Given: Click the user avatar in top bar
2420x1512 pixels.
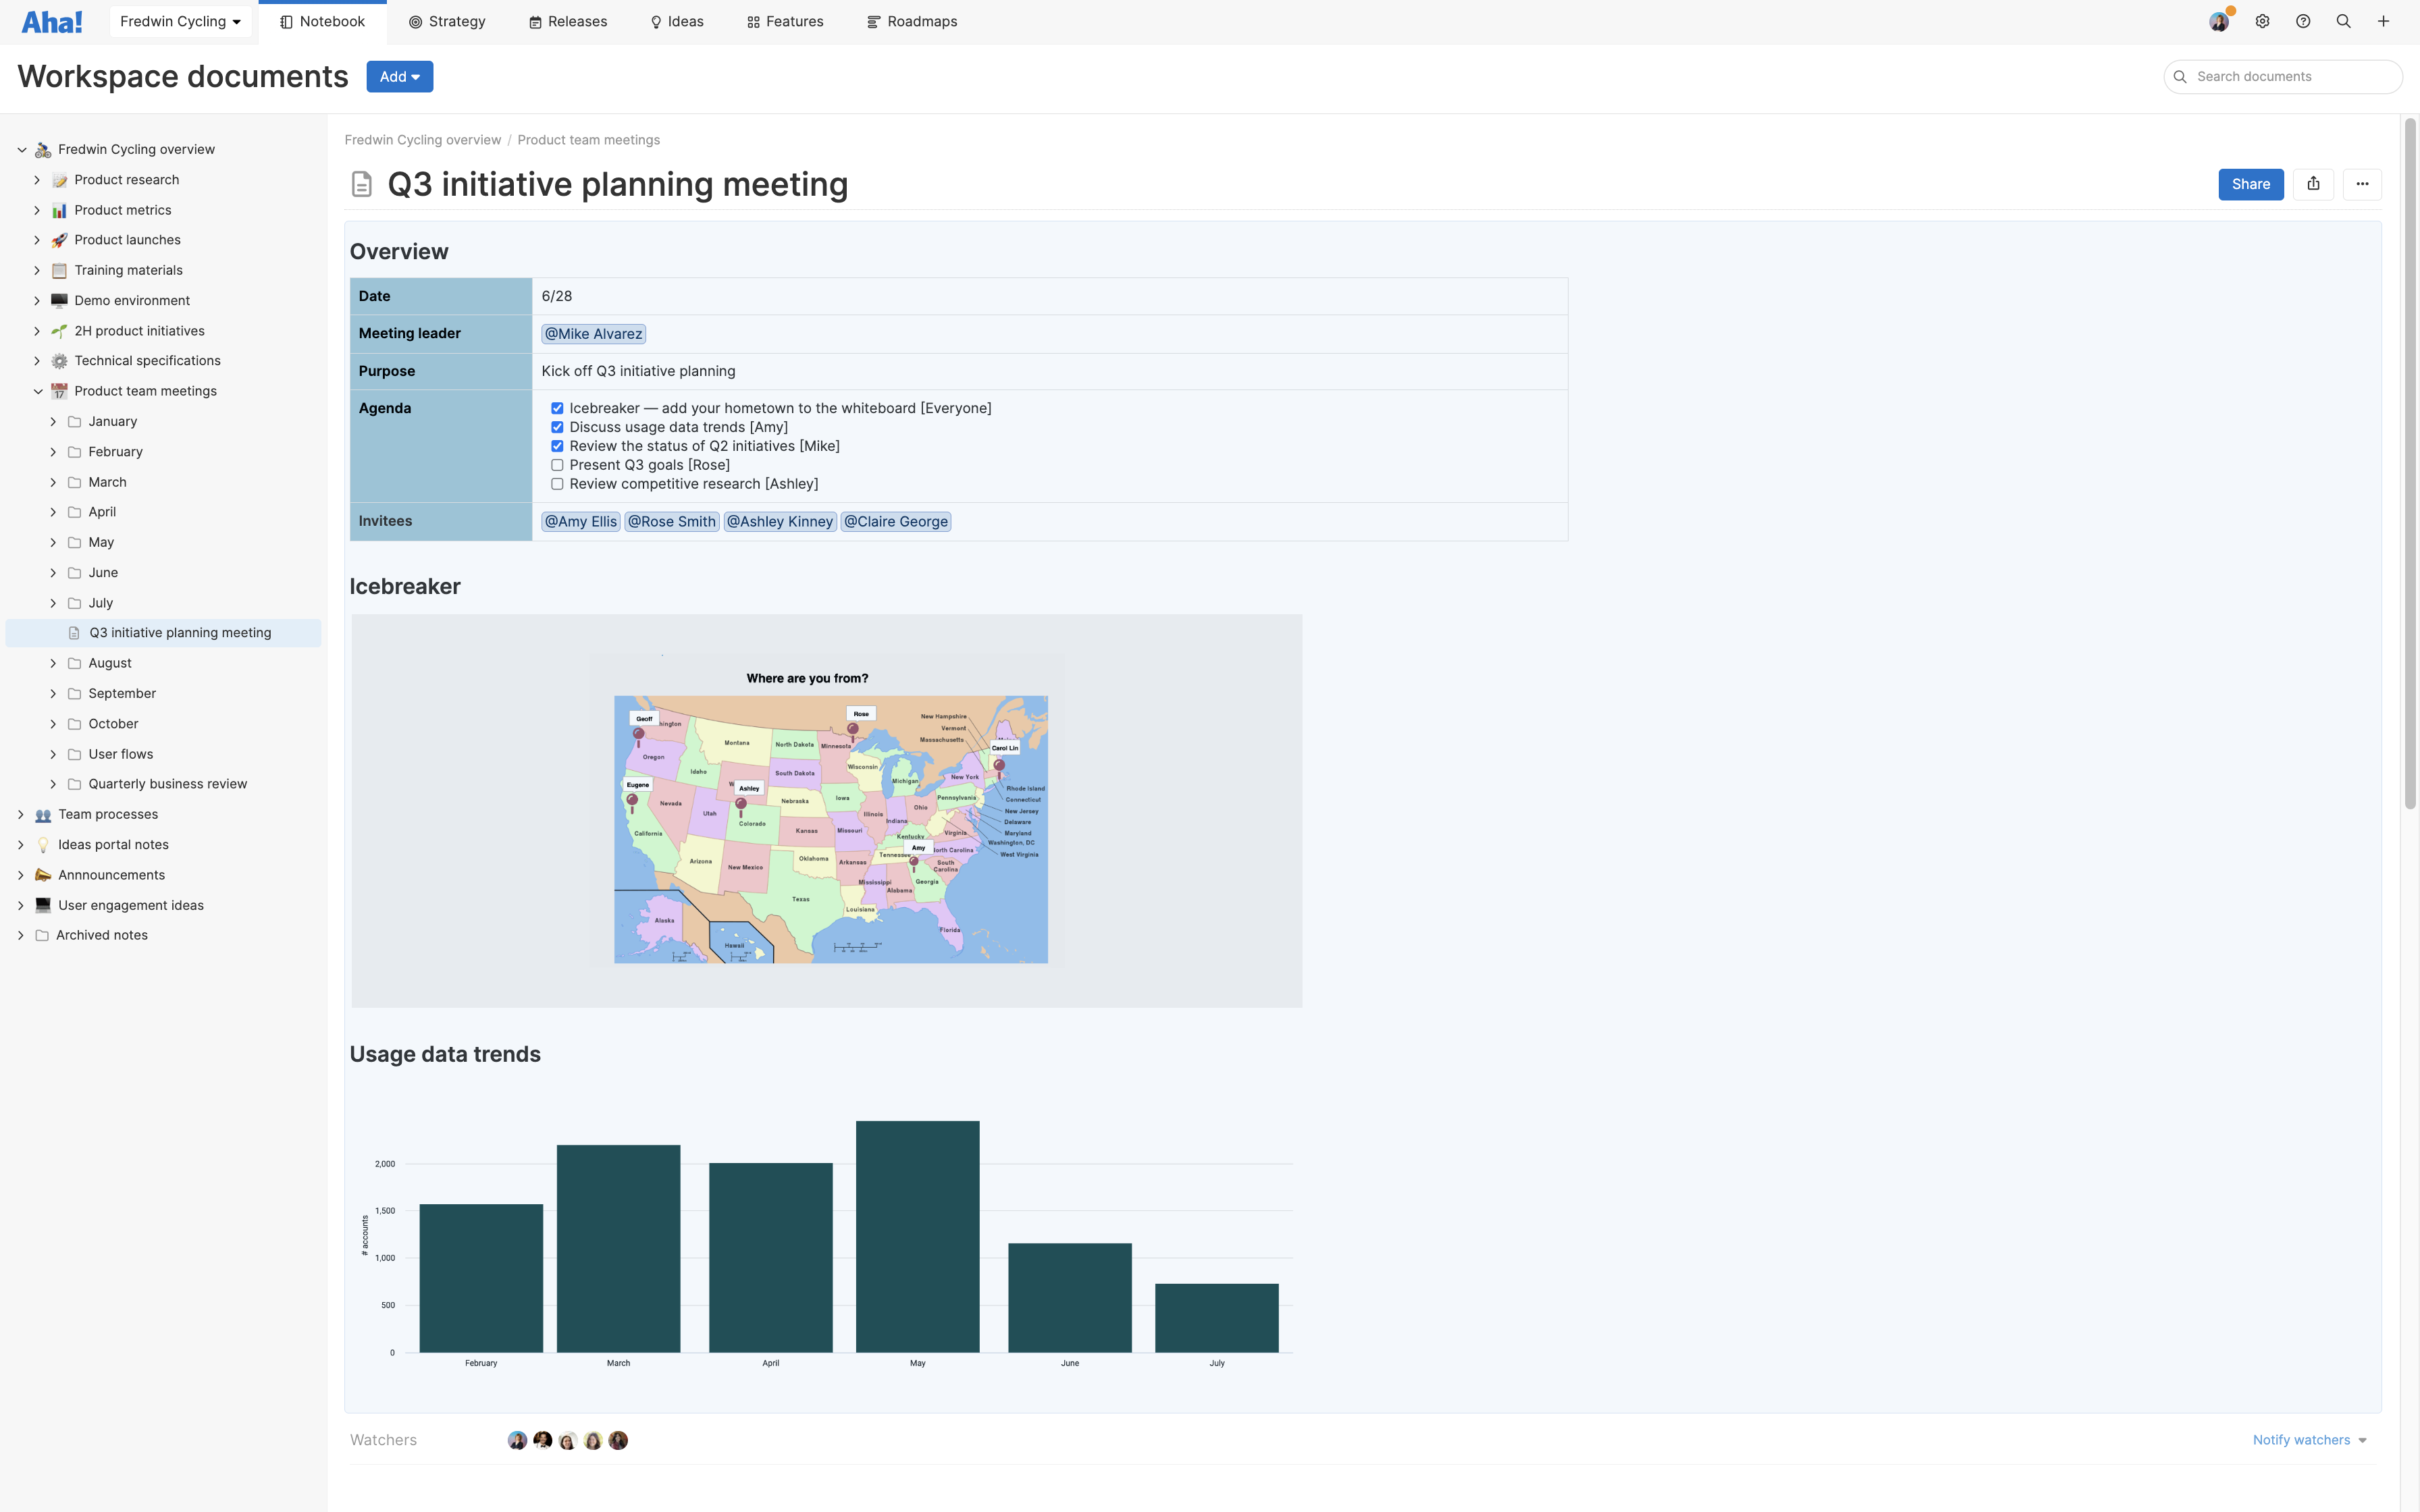Looking at the screenshot, I should [x=2219, y=22].
